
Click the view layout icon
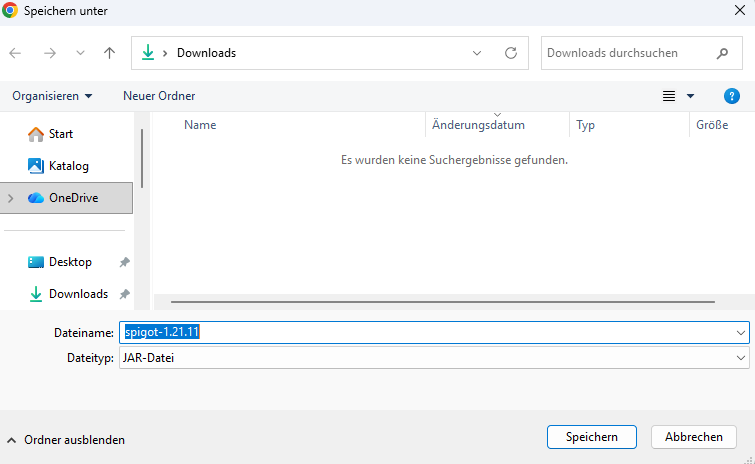click(x=669, y=96)
